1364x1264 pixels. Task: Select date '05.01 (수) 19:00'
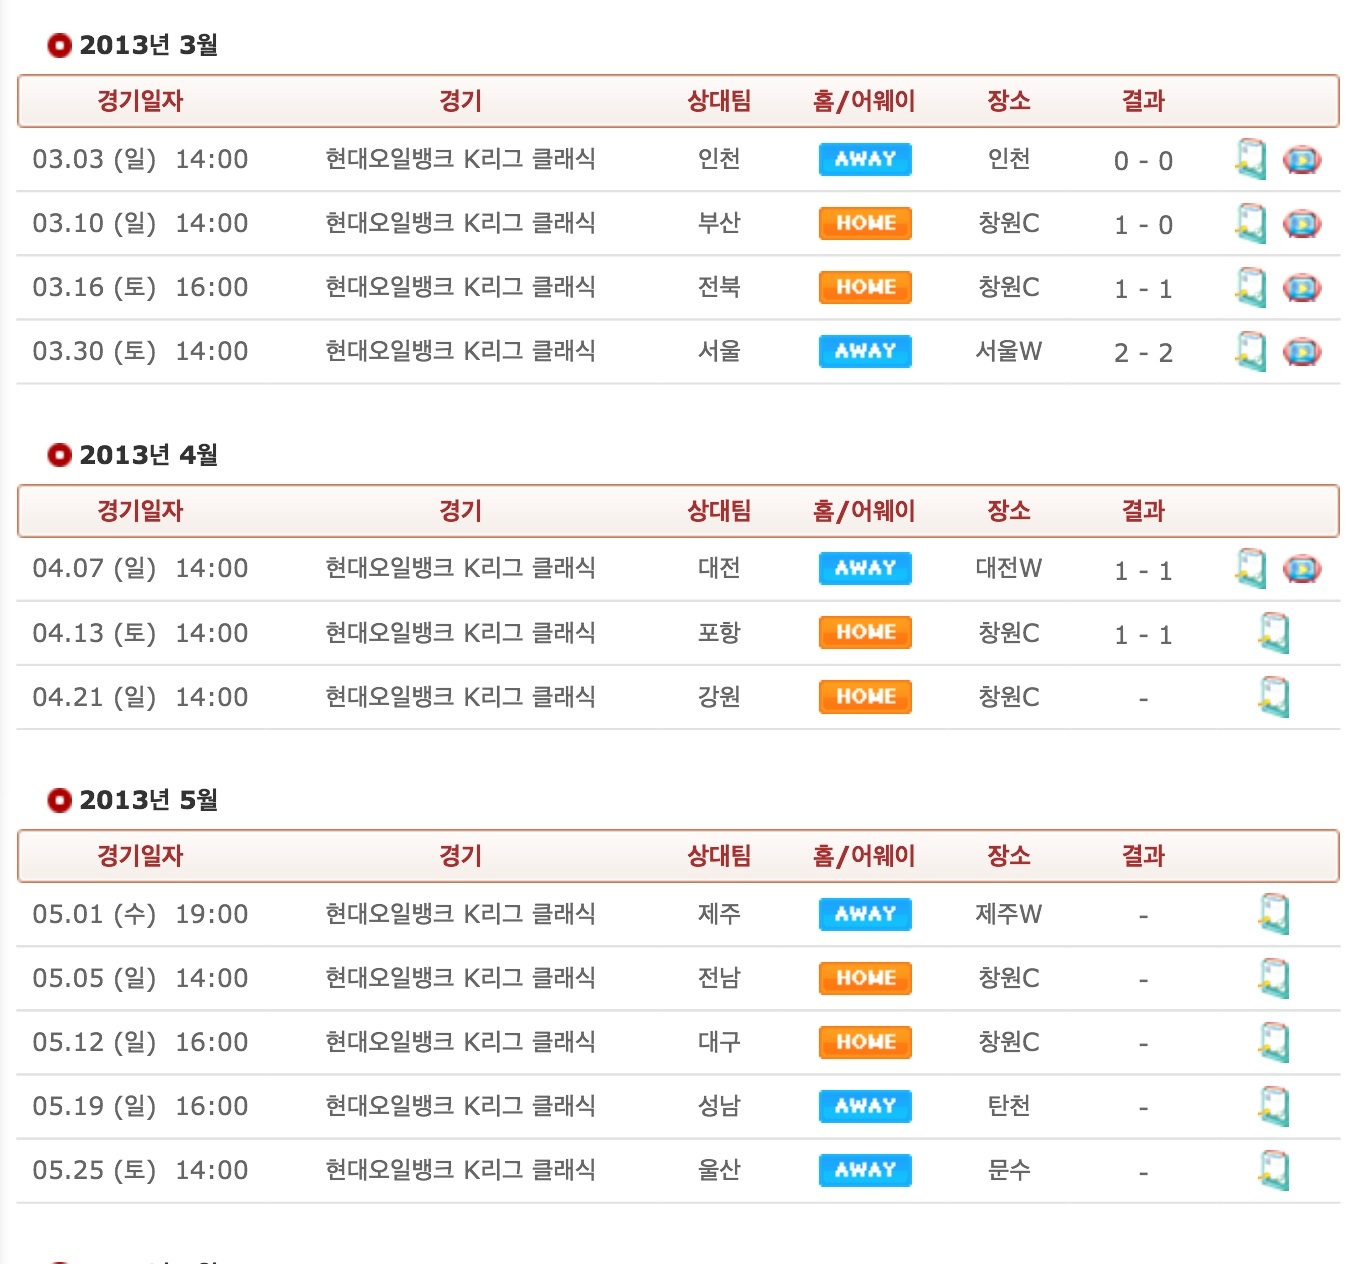(140, 914)
